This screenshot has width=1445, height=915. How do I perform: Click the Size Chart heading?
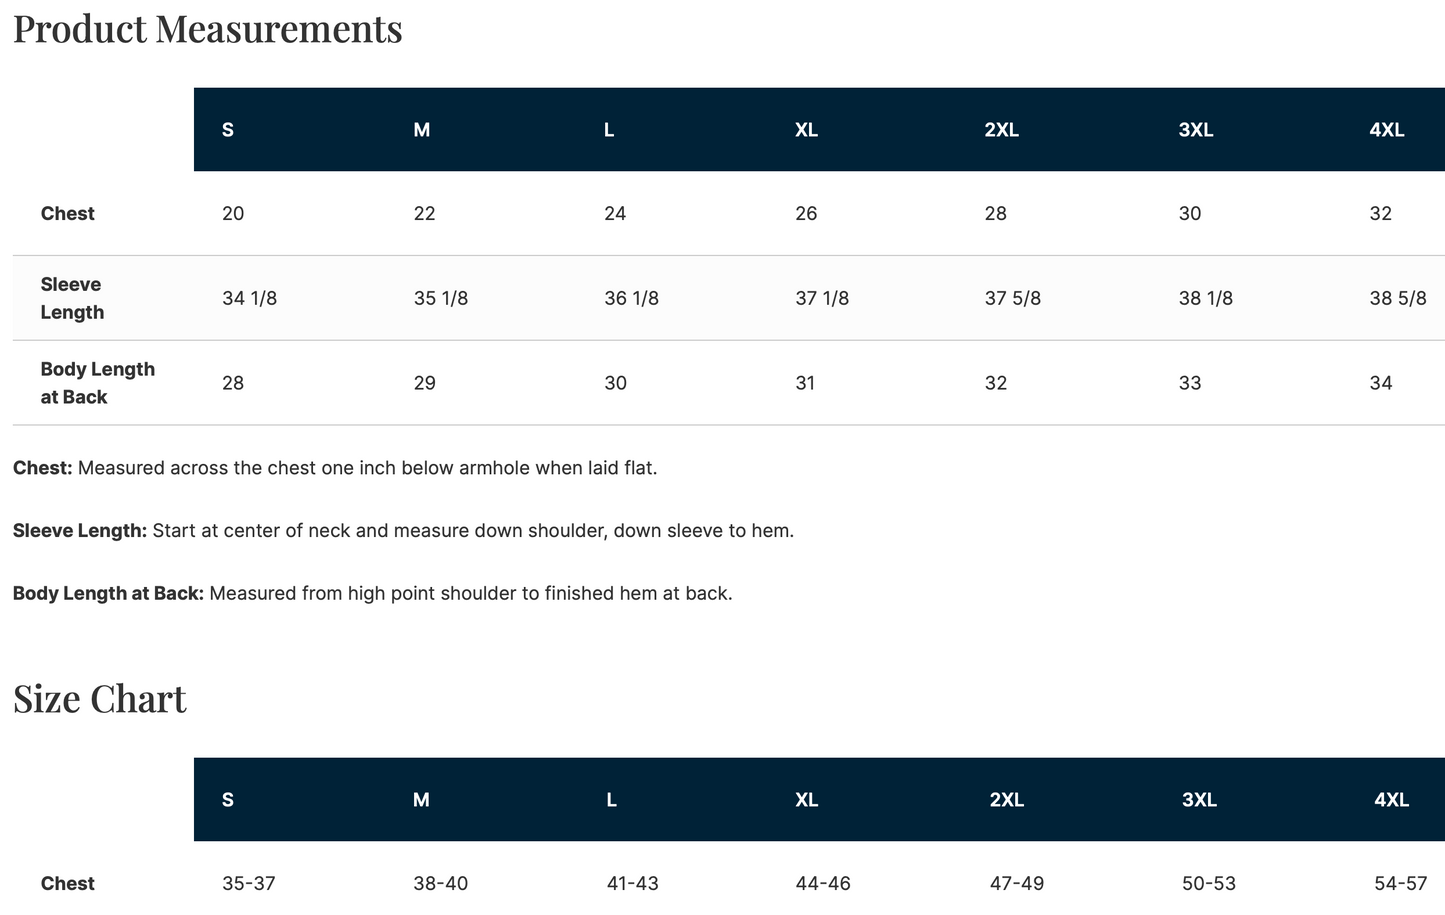point(99,698)
